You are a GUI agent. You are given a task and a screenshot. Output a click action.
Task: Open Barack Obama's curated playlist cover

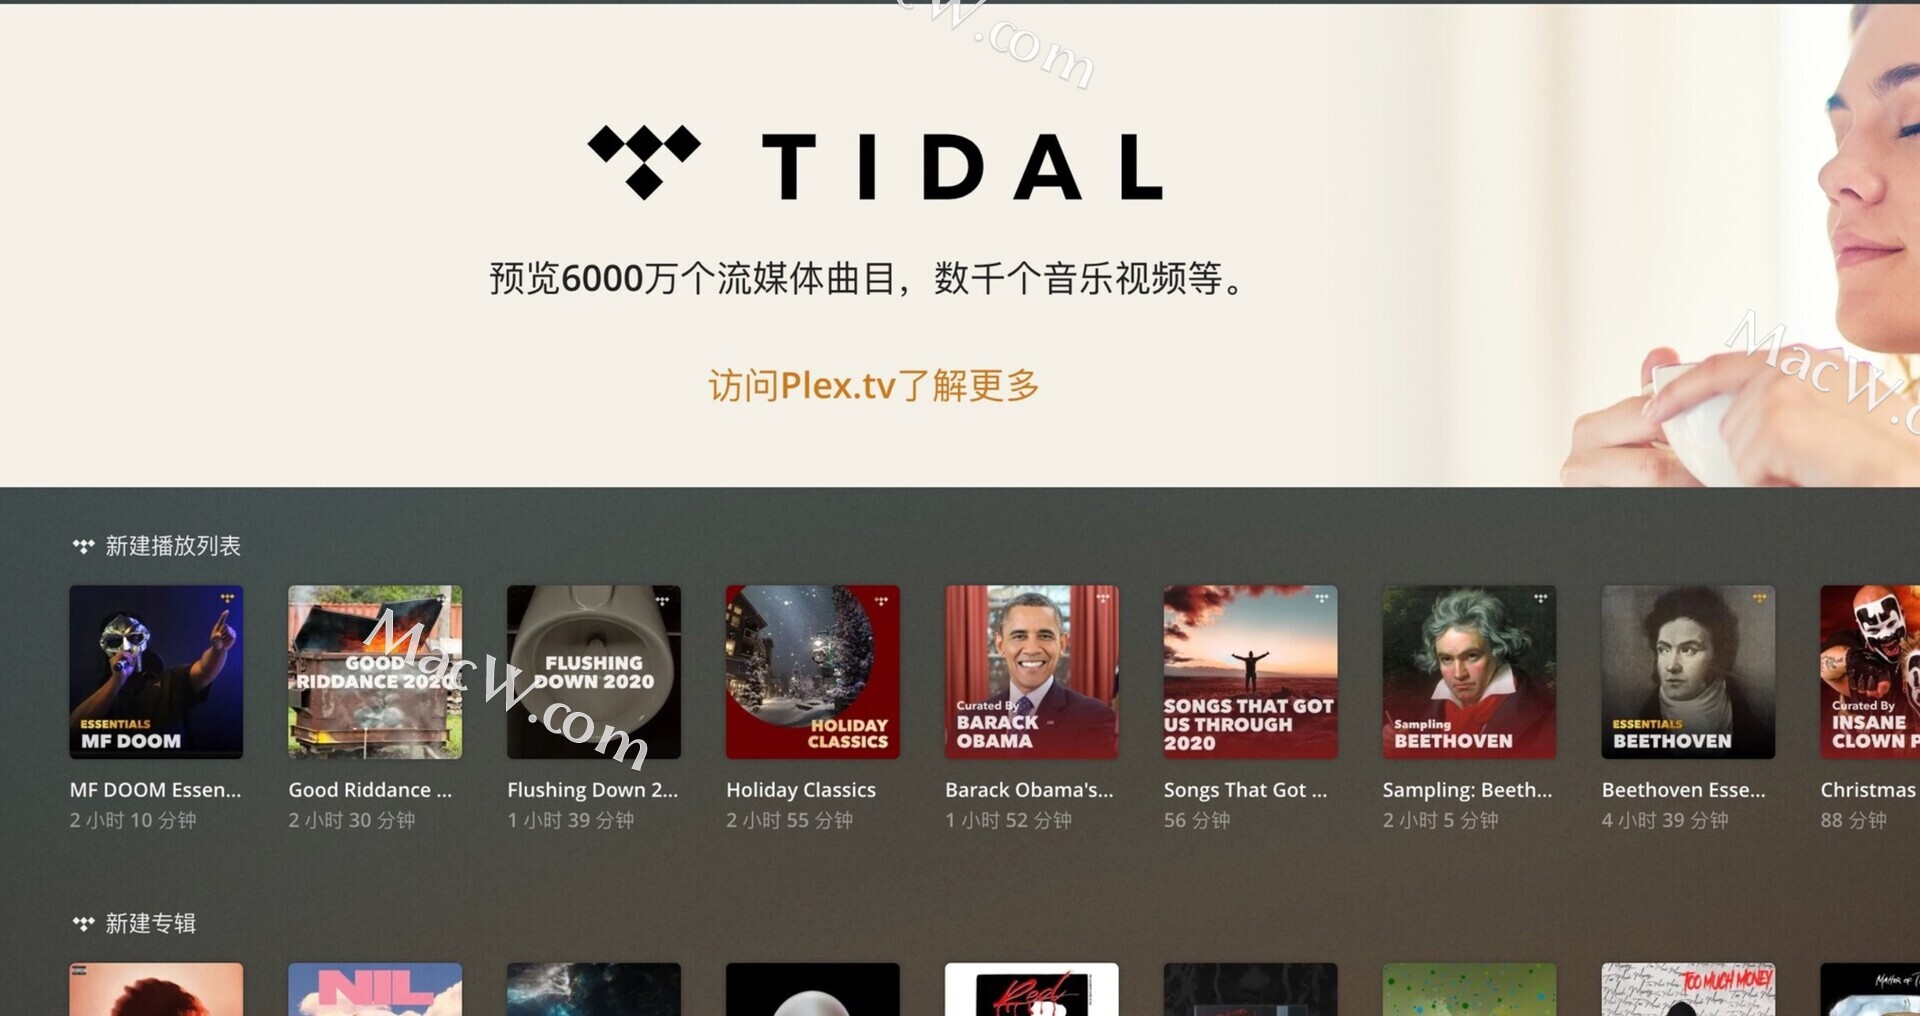click(1032, 672)
